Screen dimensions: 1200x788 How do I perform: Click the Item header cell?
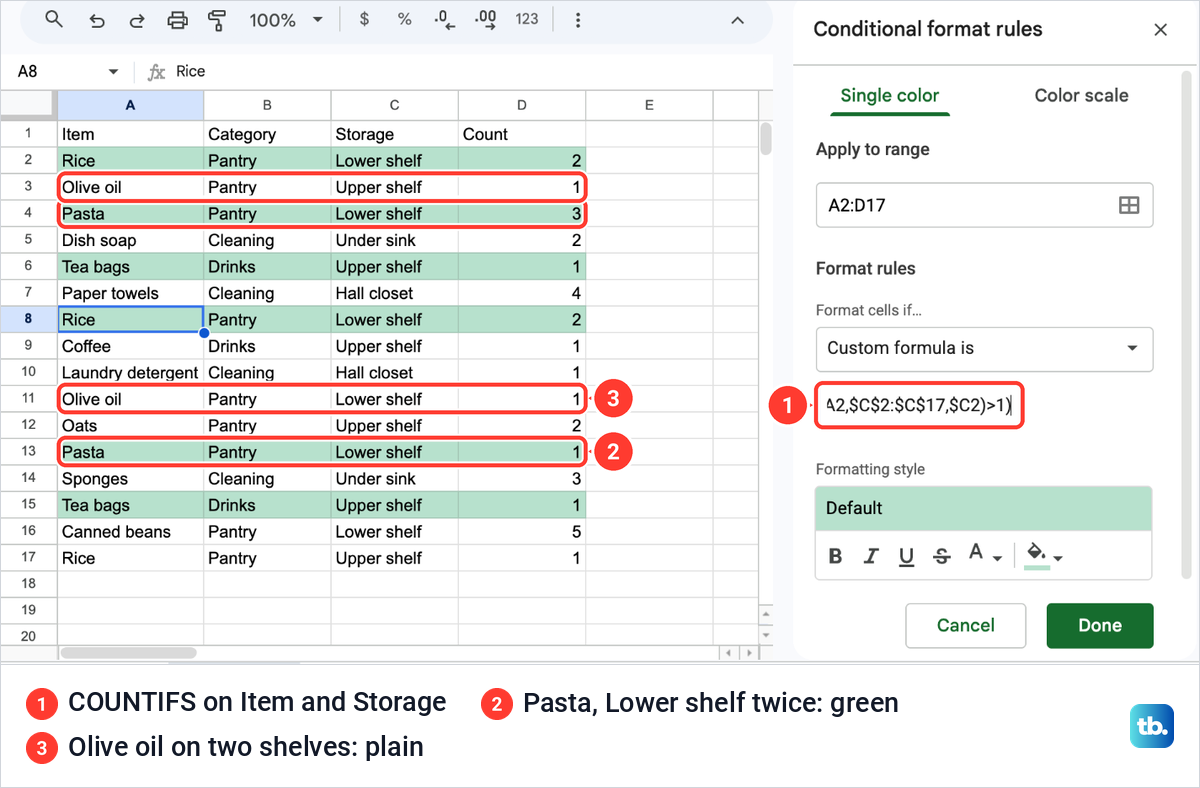pyautogui.click(x=130, y=134)
